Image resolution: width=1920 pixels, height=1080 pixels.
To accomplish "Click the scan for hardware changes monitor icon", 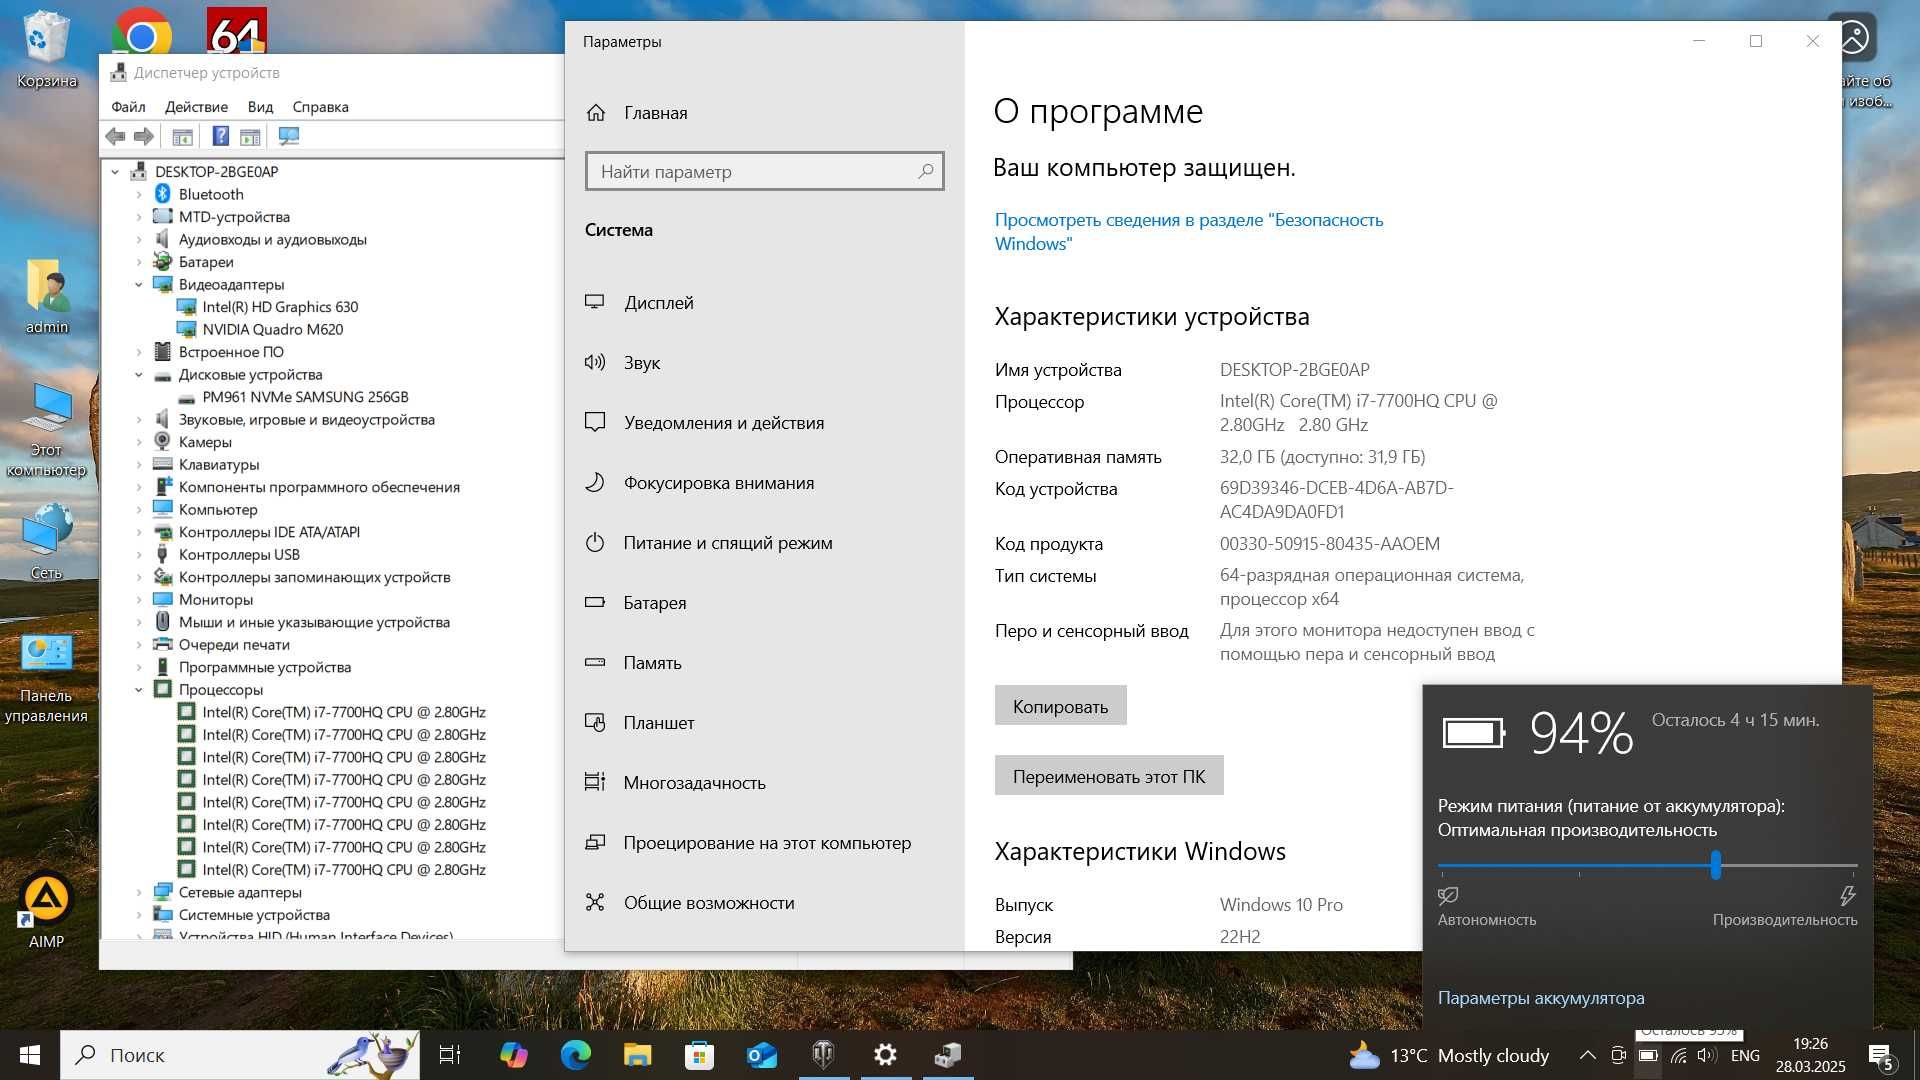I will (x=289, y=136).
